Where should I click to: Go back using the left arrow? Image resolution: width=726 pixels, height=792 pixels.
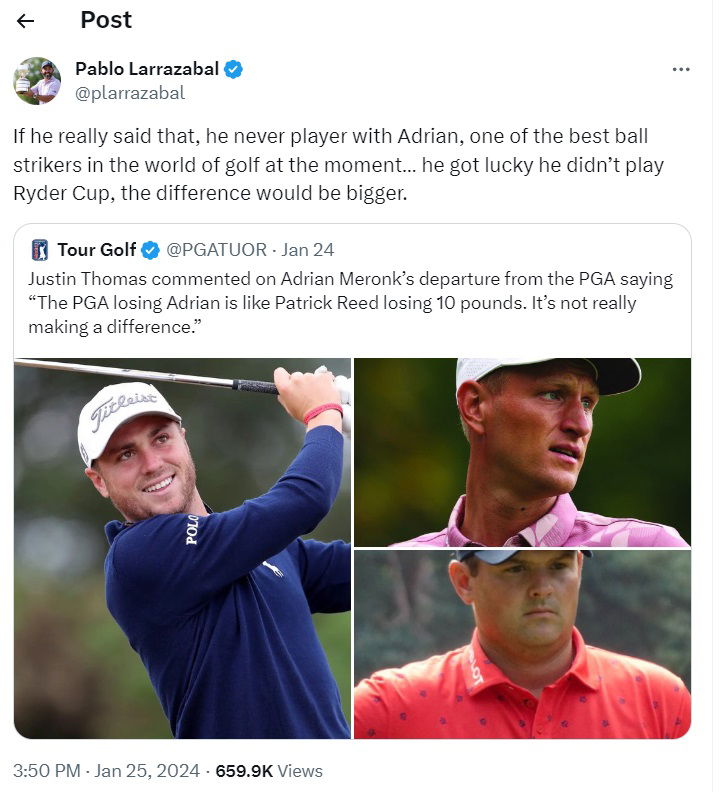point(25,21)
